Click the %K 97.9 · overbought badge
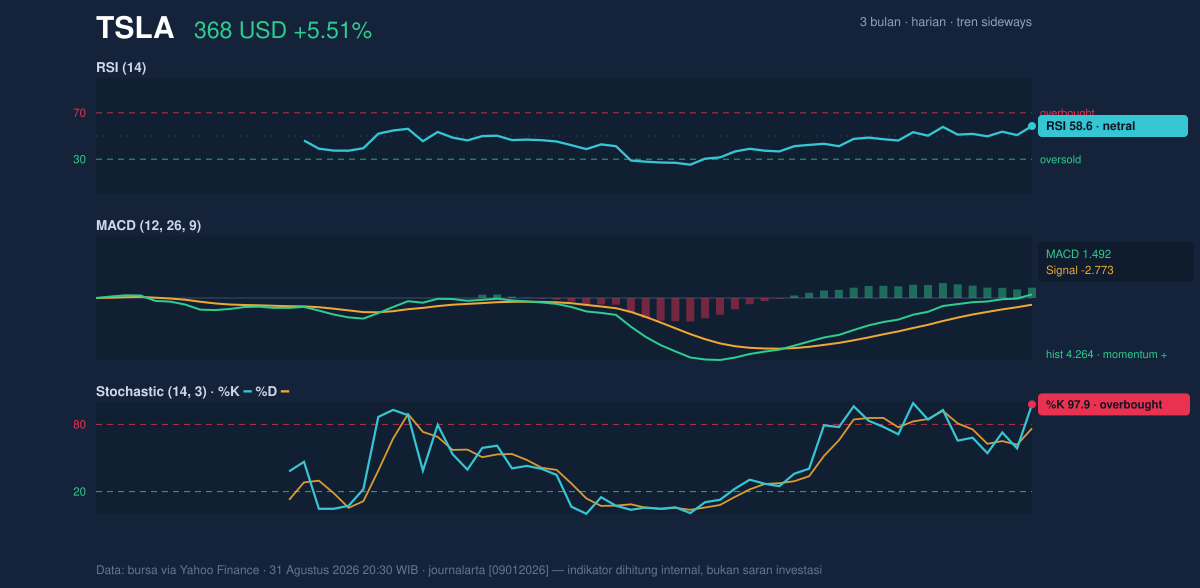The width and height of the screenshot is (1200, 588). pos(1114,404)
